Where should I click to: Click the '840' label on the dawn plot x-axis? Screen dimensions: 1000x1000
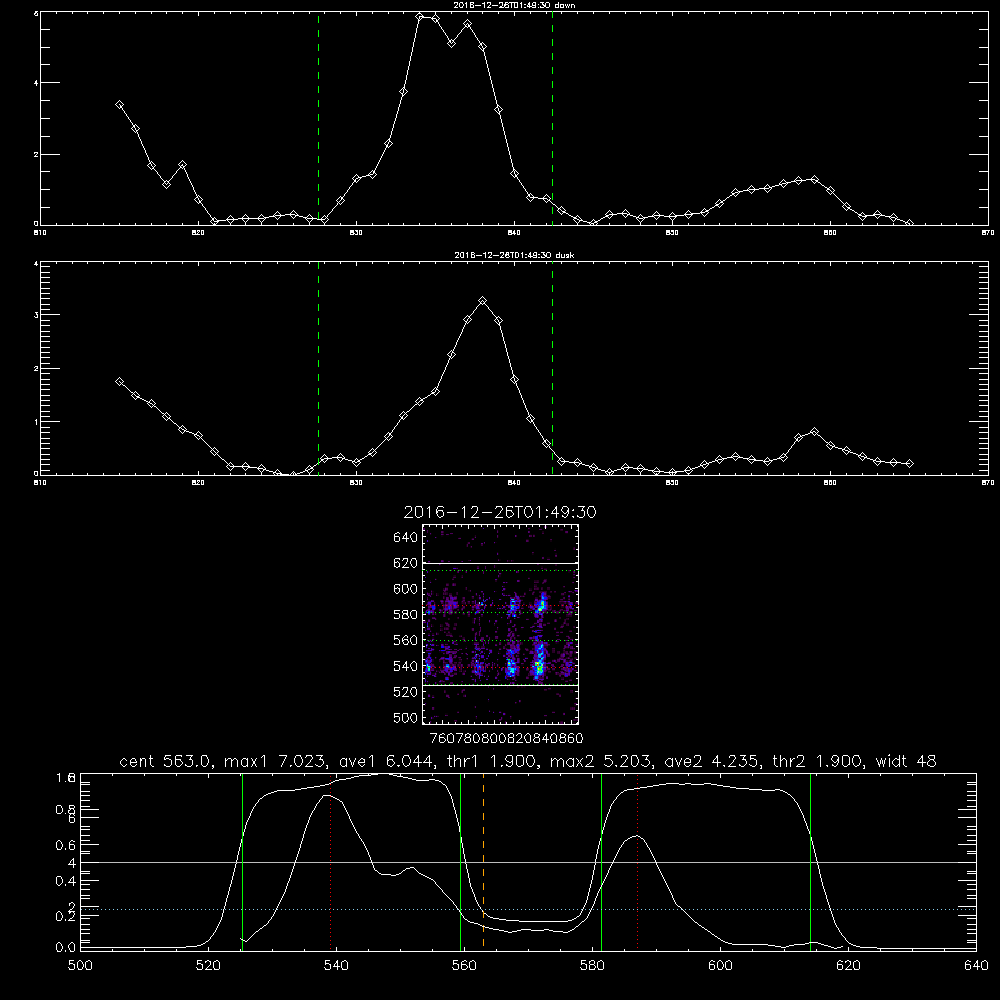[x=514, y=233]
